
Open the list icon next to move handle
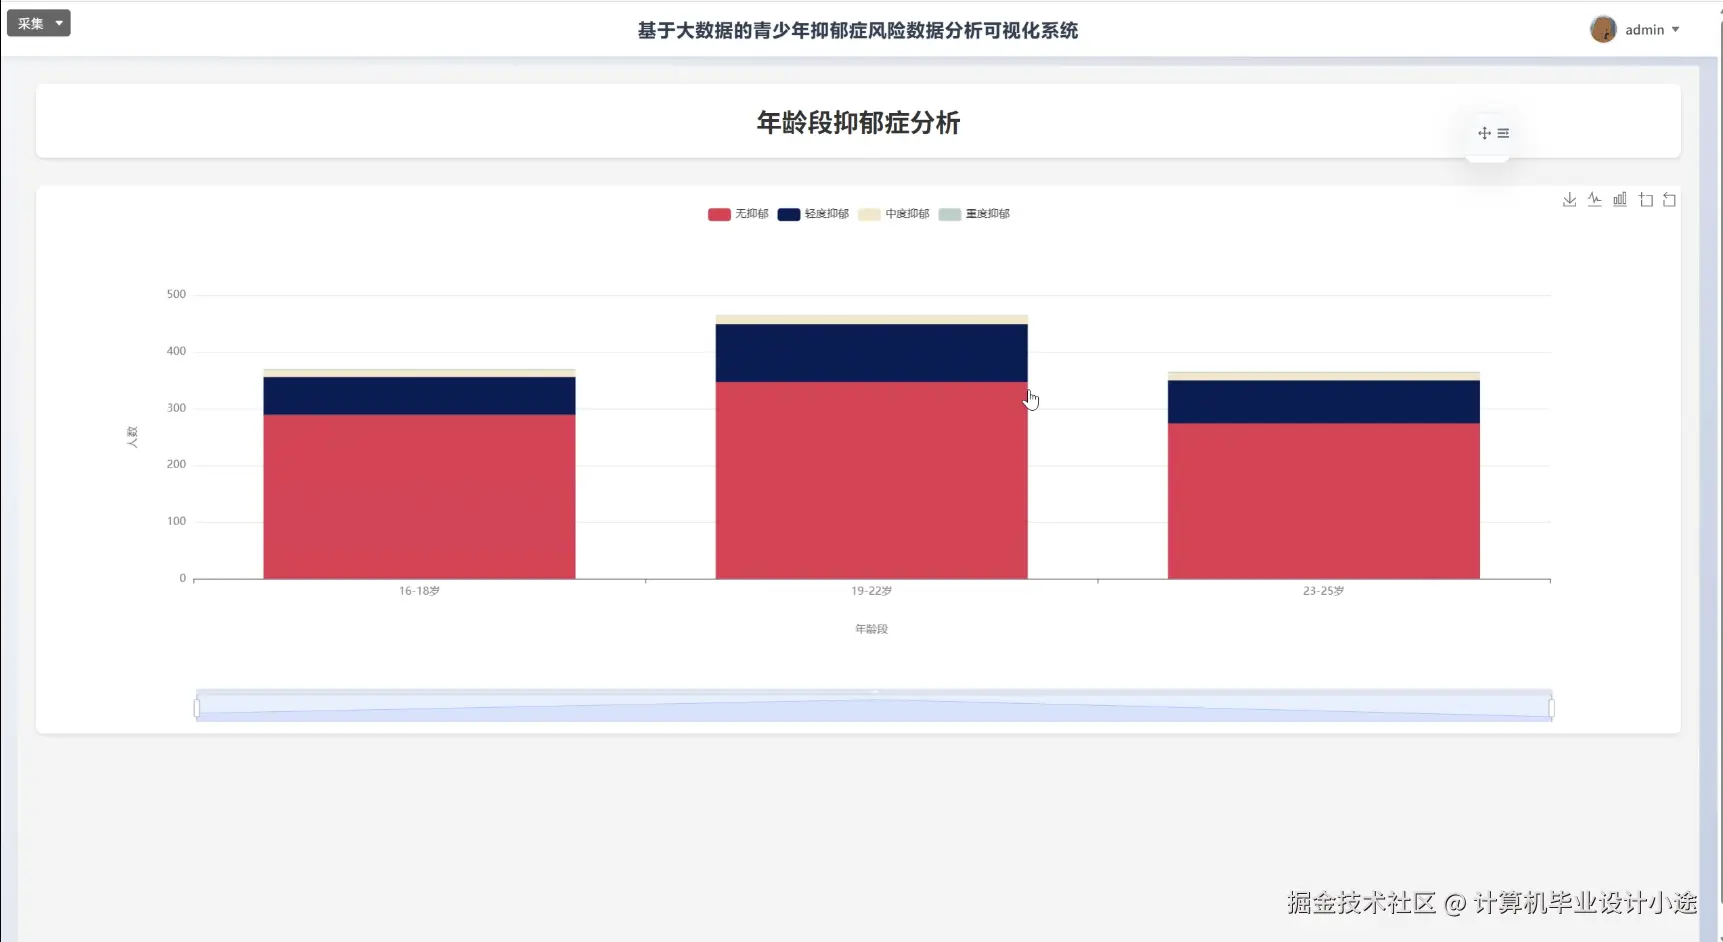[x=1503, y=133]
